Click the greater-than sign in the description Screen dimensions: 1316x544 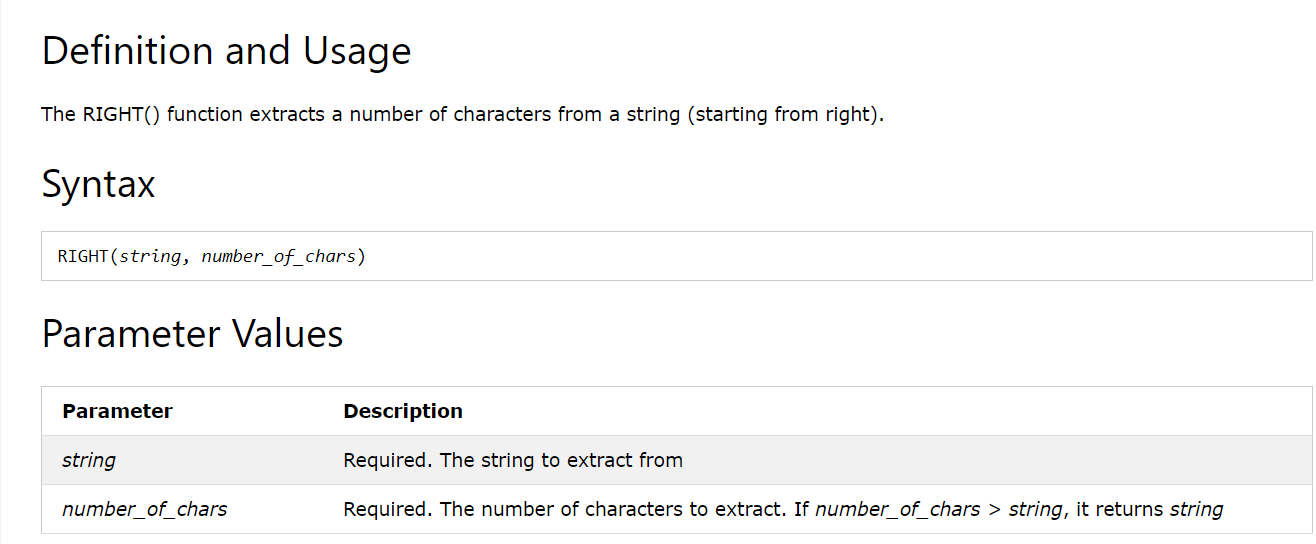click(994, 510)
